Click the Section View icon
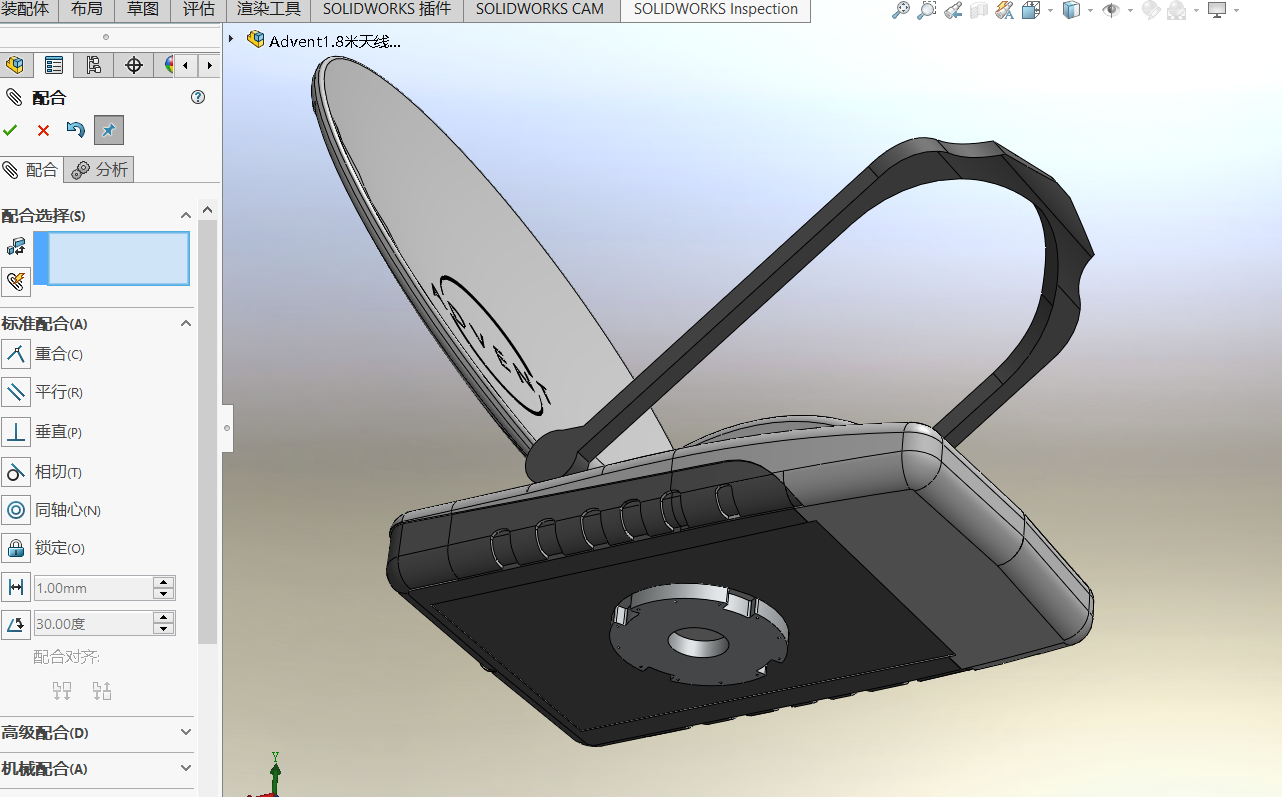This screenshot has width=1282, height=797. click(979, 10)
